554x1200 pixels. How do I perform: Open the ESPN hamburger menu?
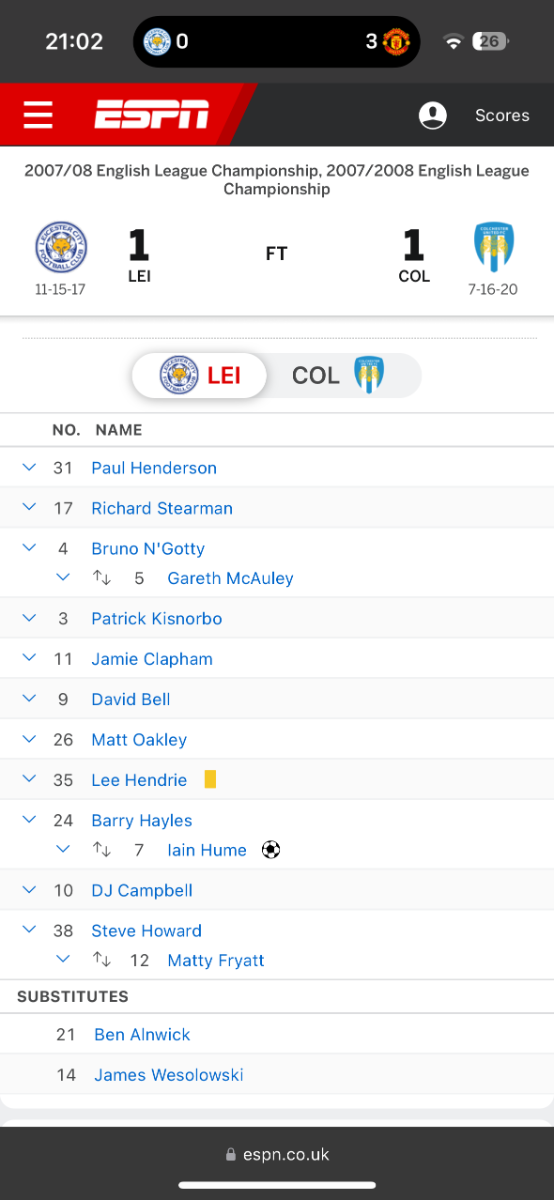coord(38,115)
